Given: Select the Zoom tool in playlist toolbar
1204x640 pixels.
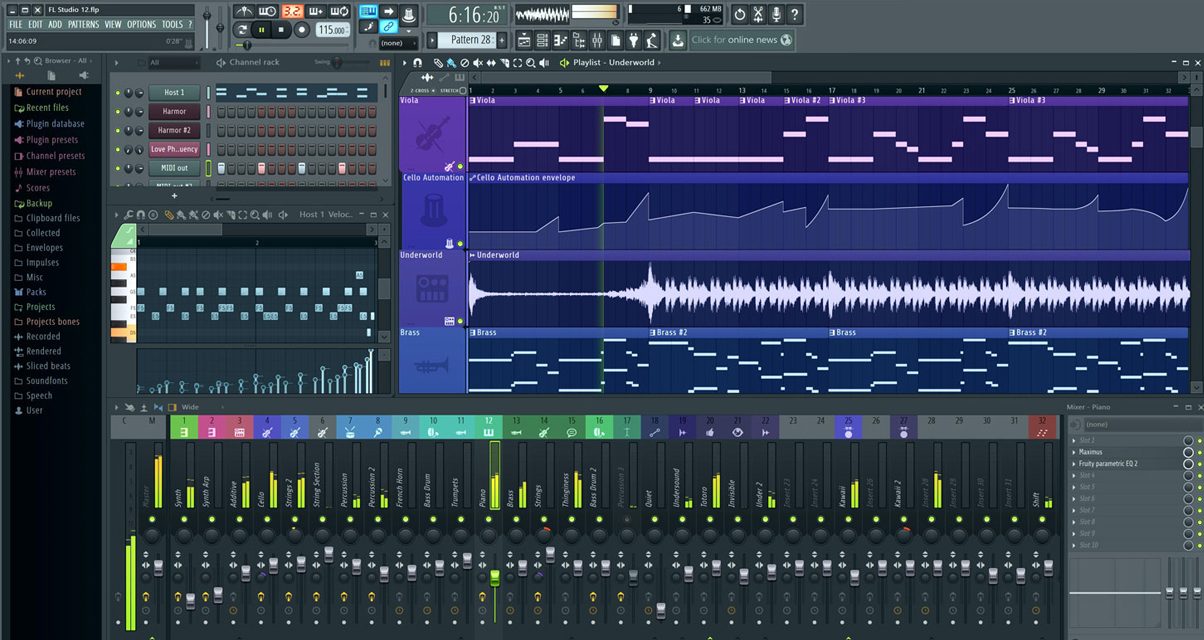Looking at the screenshot, I should 530,62.
